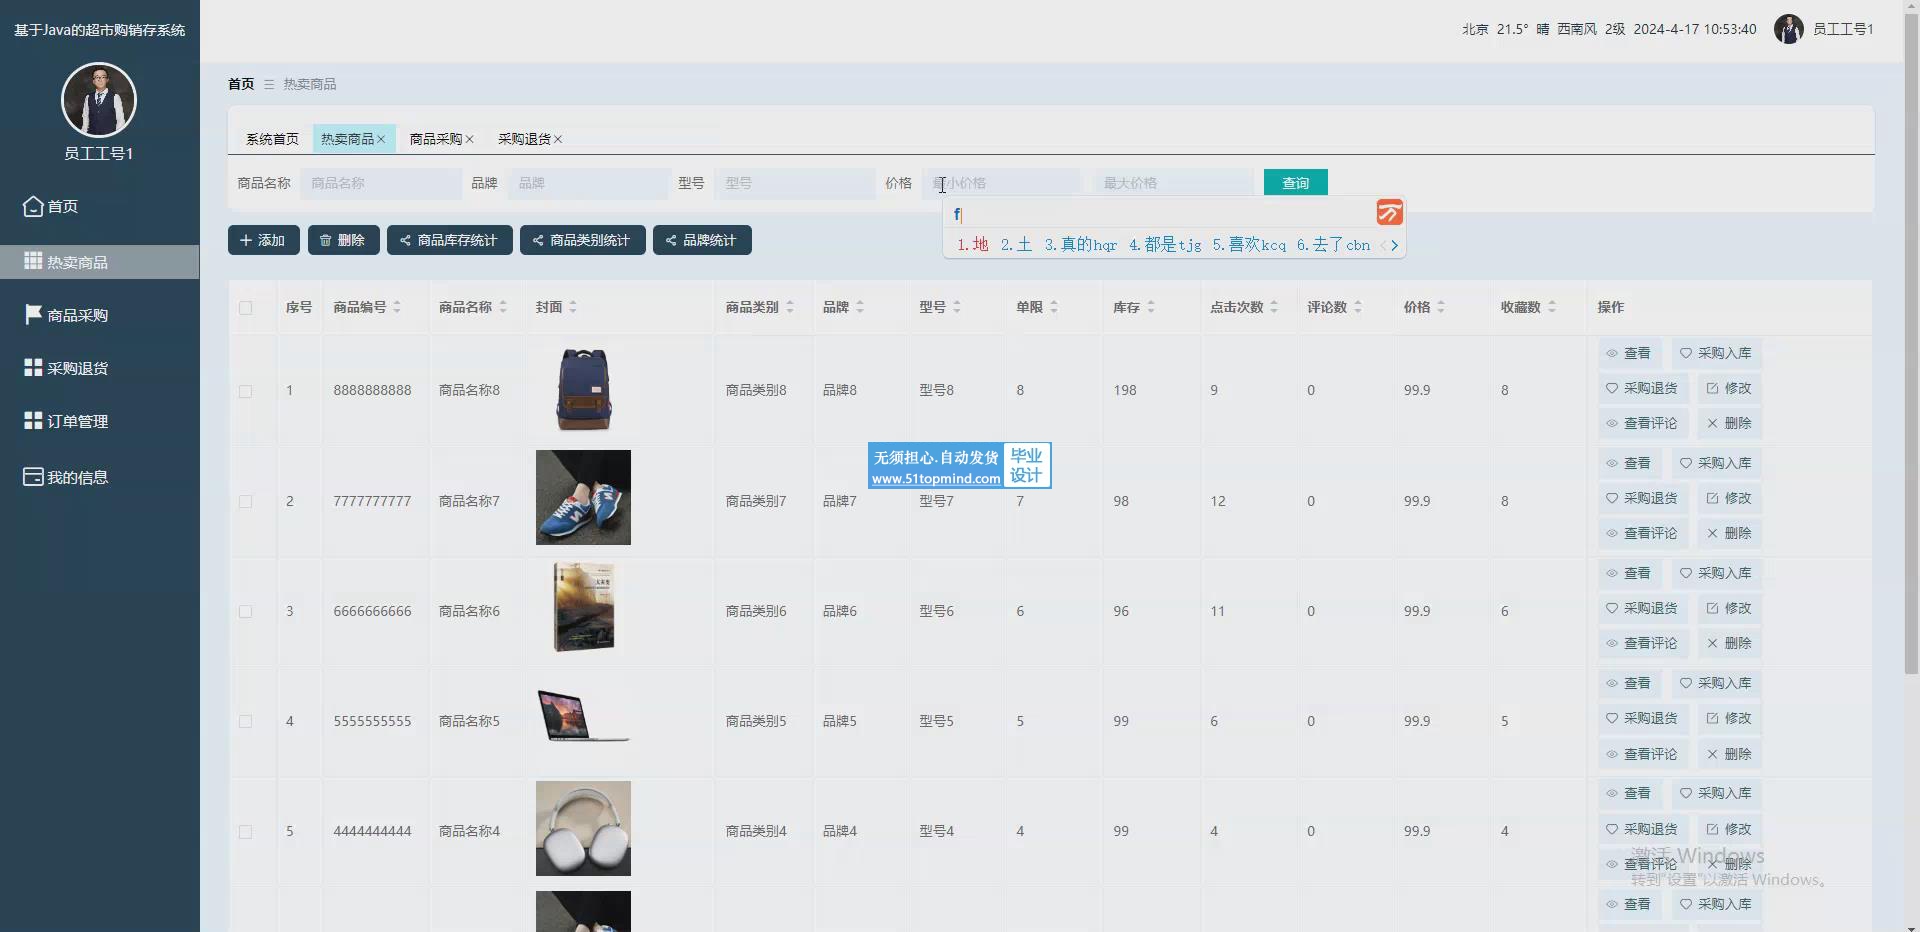Sort by 库存 column

(1151, 307)
